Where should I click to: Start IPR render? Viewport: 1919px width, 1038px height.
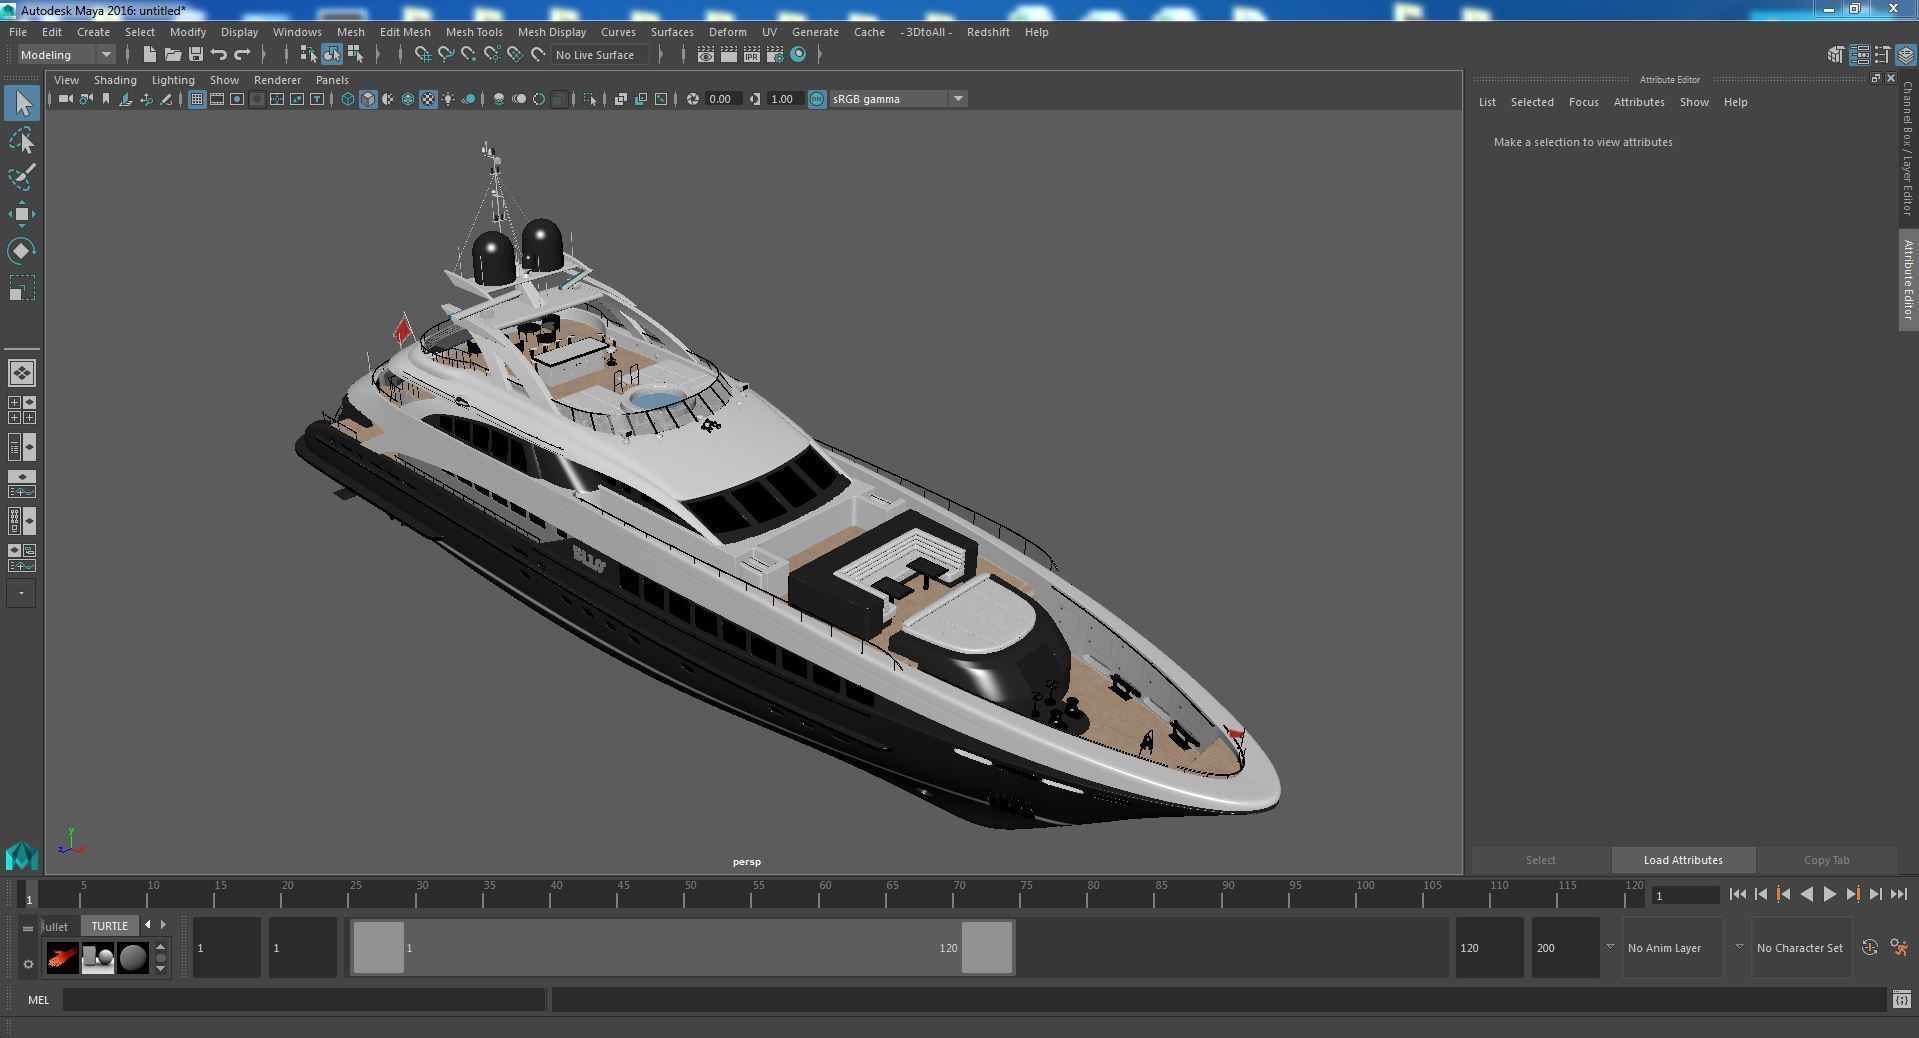(751, 54)
